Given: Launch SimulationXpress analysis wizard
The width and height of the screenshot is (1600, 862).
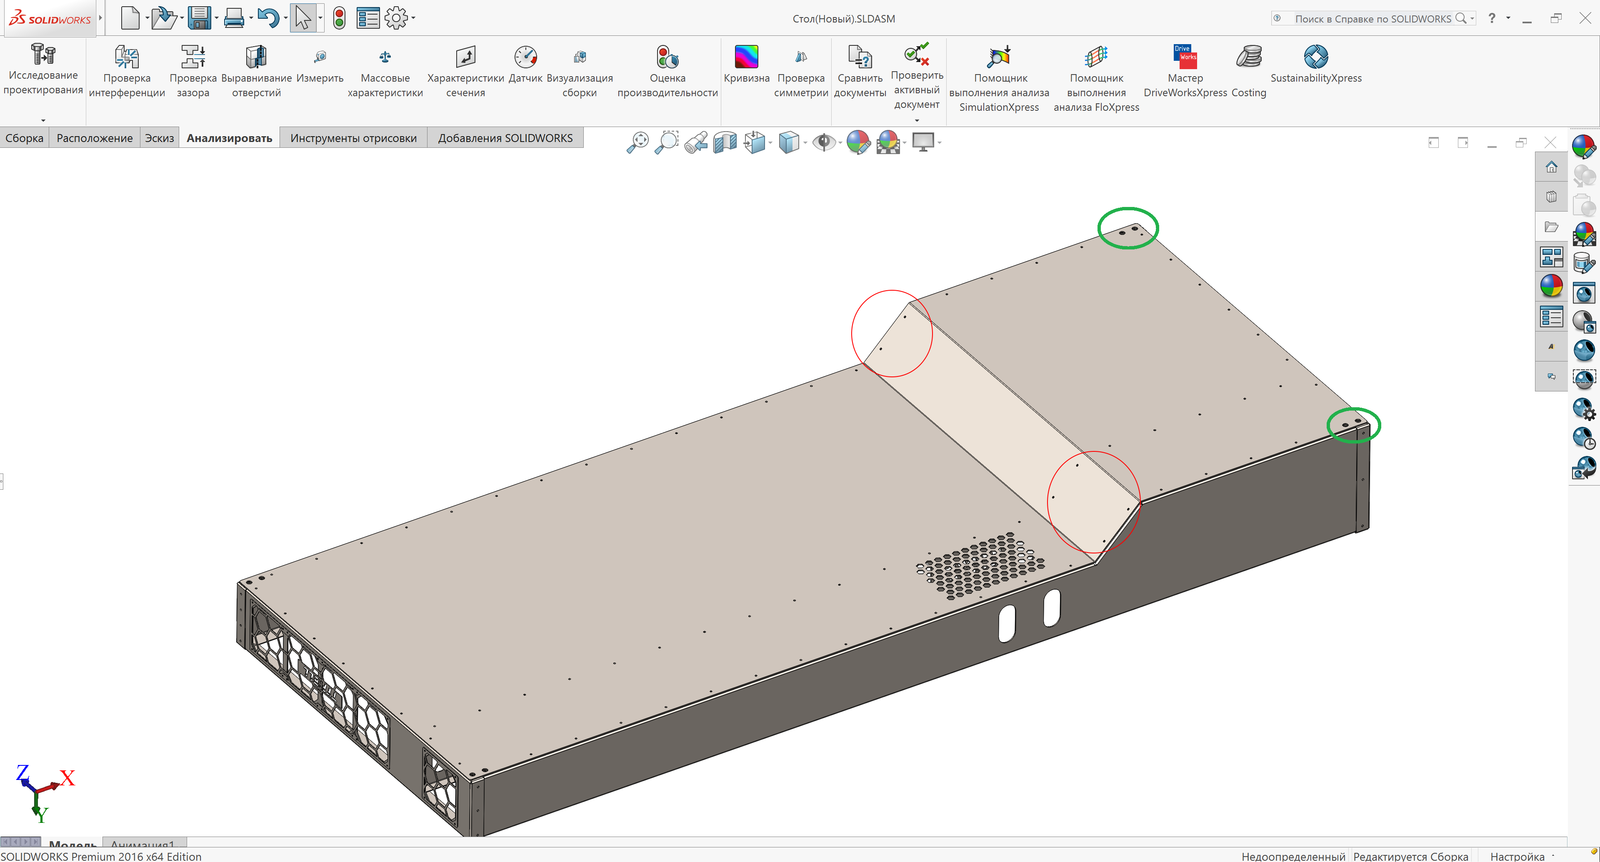Looking at the screenshot, I should point(999,78).
